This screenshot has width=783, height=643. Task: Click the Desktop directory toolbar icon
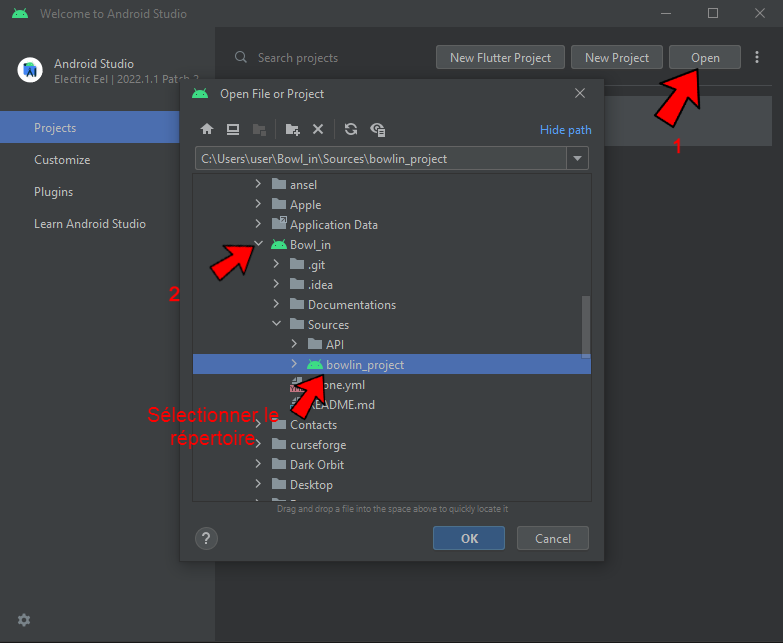click(x=233, y=129)
